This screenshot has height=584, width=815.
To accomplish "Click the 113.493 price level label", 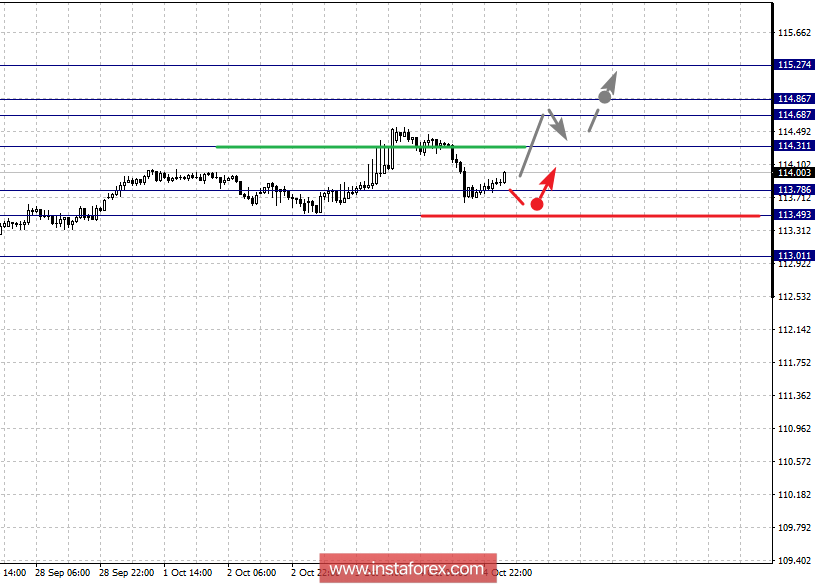I will (x=794, y=215).
